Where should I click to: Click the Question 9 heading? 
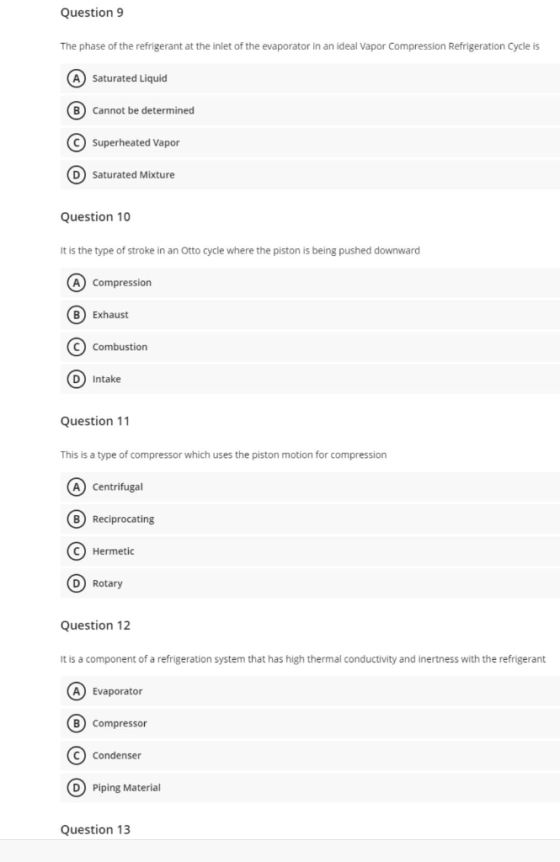92,13
